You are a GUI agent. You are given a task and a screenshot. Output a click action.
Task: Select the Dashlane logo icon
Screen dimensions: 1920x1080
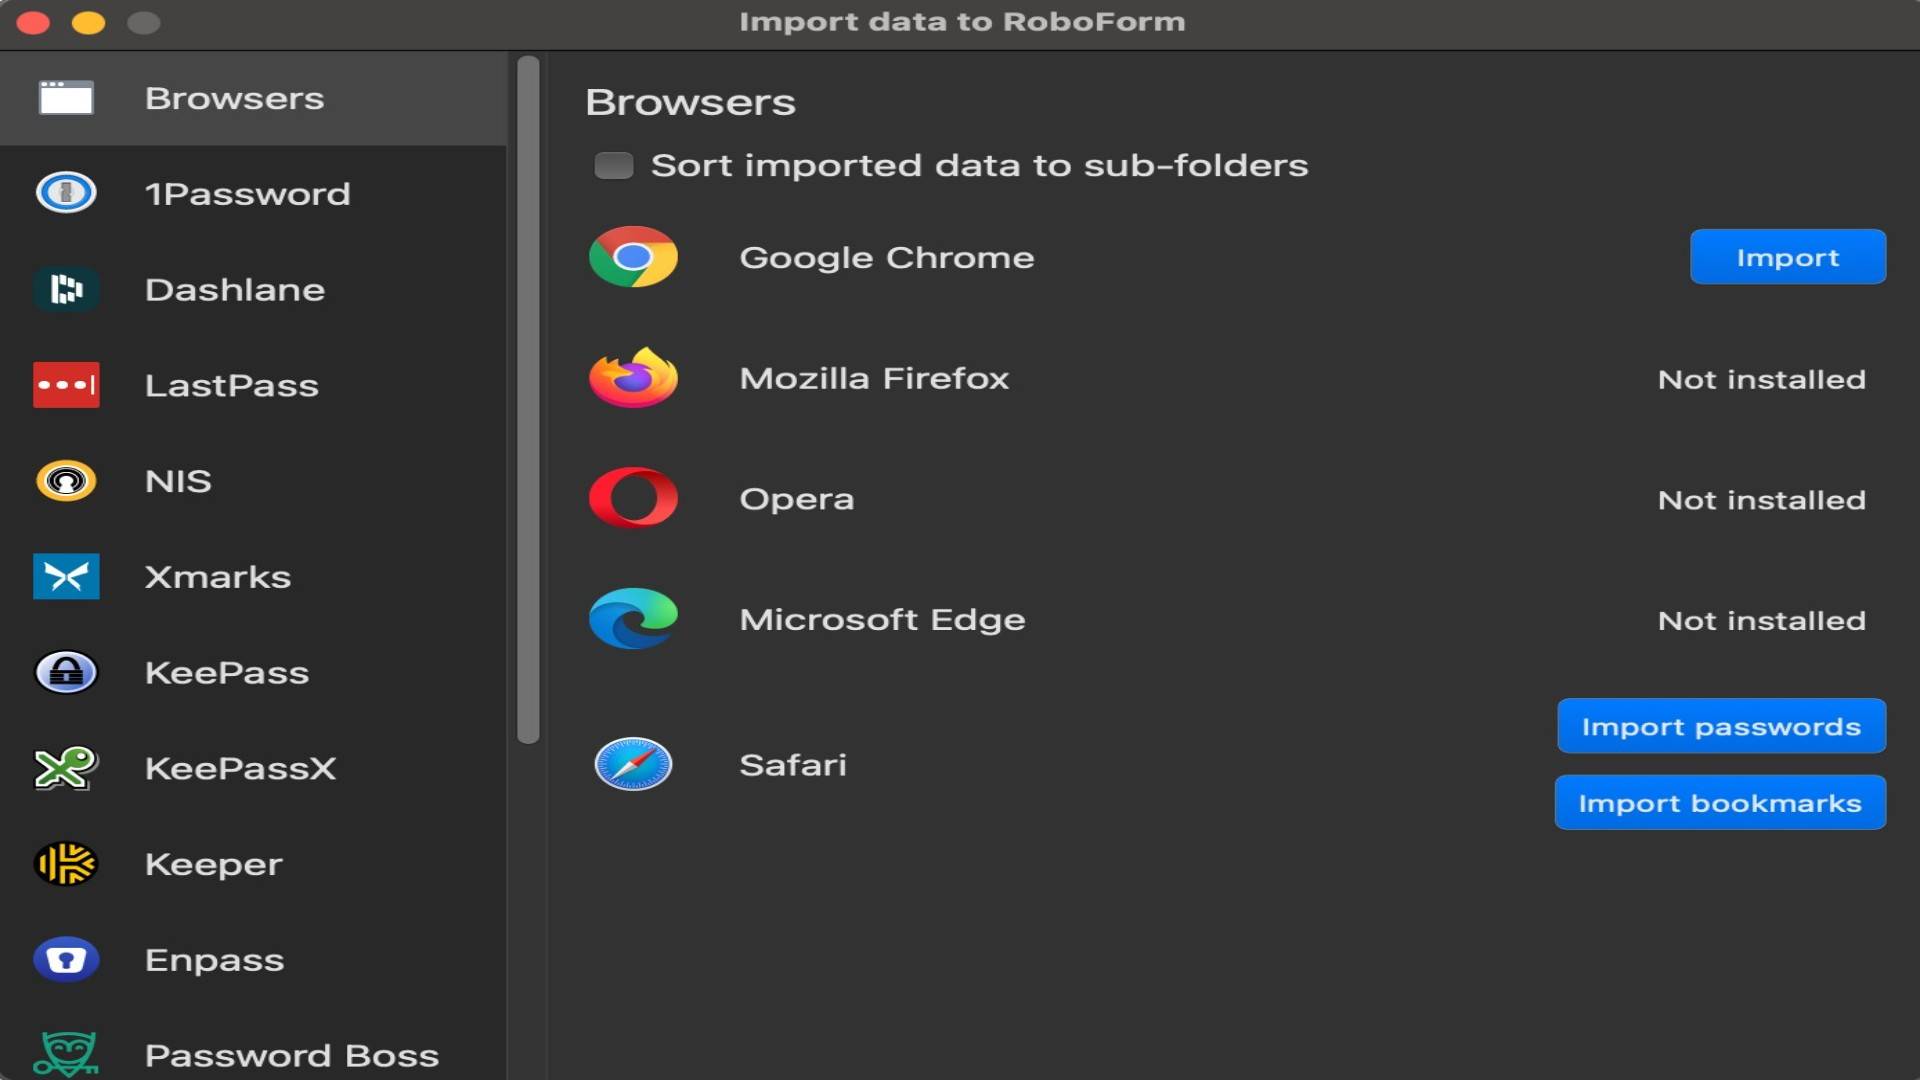pos(66,289)
